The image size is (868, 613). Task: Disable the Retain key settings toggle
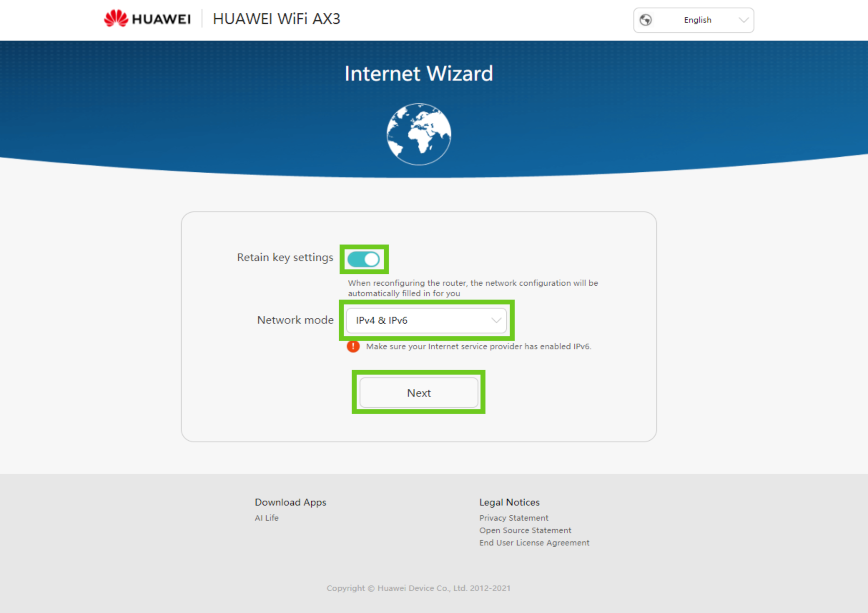coord(364,259)
